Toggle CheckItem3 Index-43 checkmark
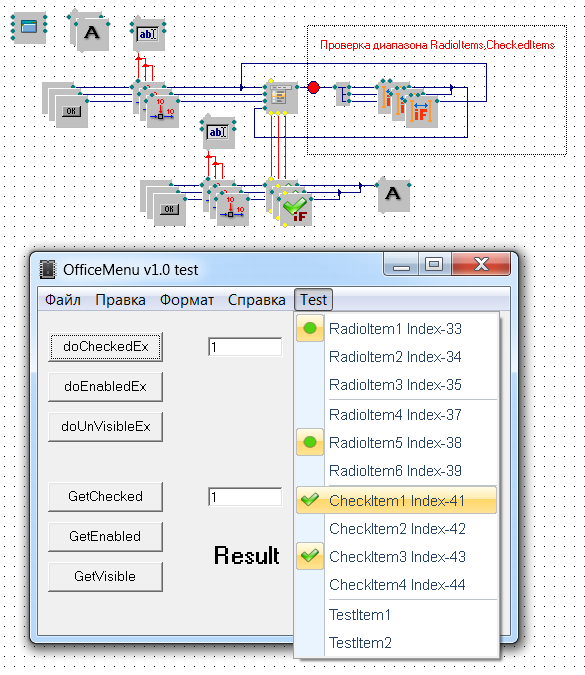This screenshot has height=675, width=585. pyautogui.click(x=396, y=556)
